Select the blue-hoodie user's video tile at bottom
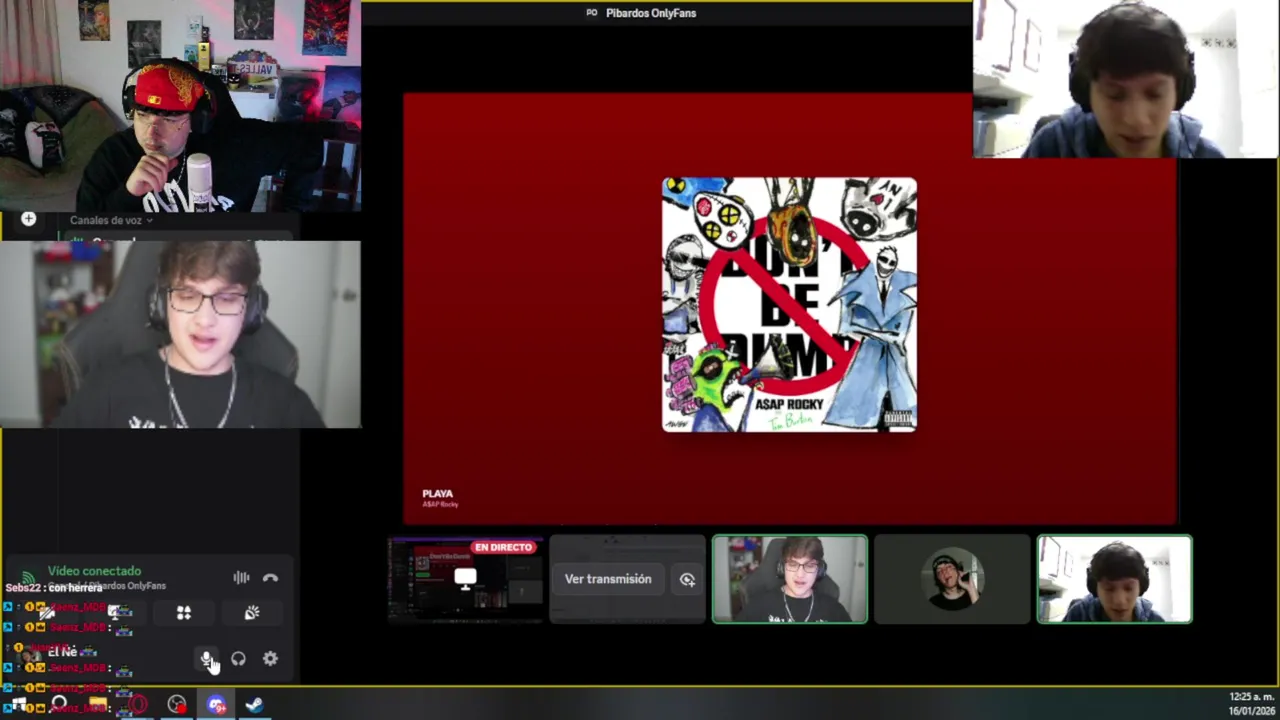The width and height of the screenshot is (1280, 720). click(1115, 579)
